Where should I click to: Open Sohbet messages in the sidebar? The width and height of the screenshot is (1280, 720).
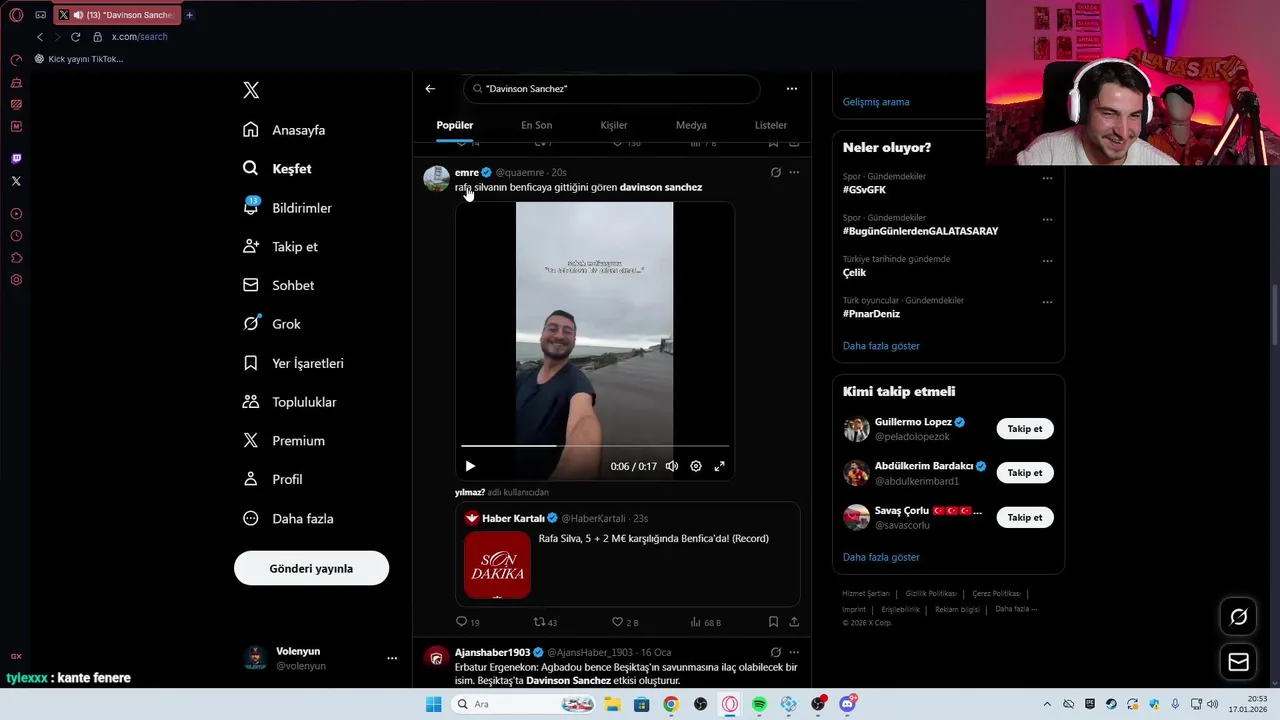(278, 285)
